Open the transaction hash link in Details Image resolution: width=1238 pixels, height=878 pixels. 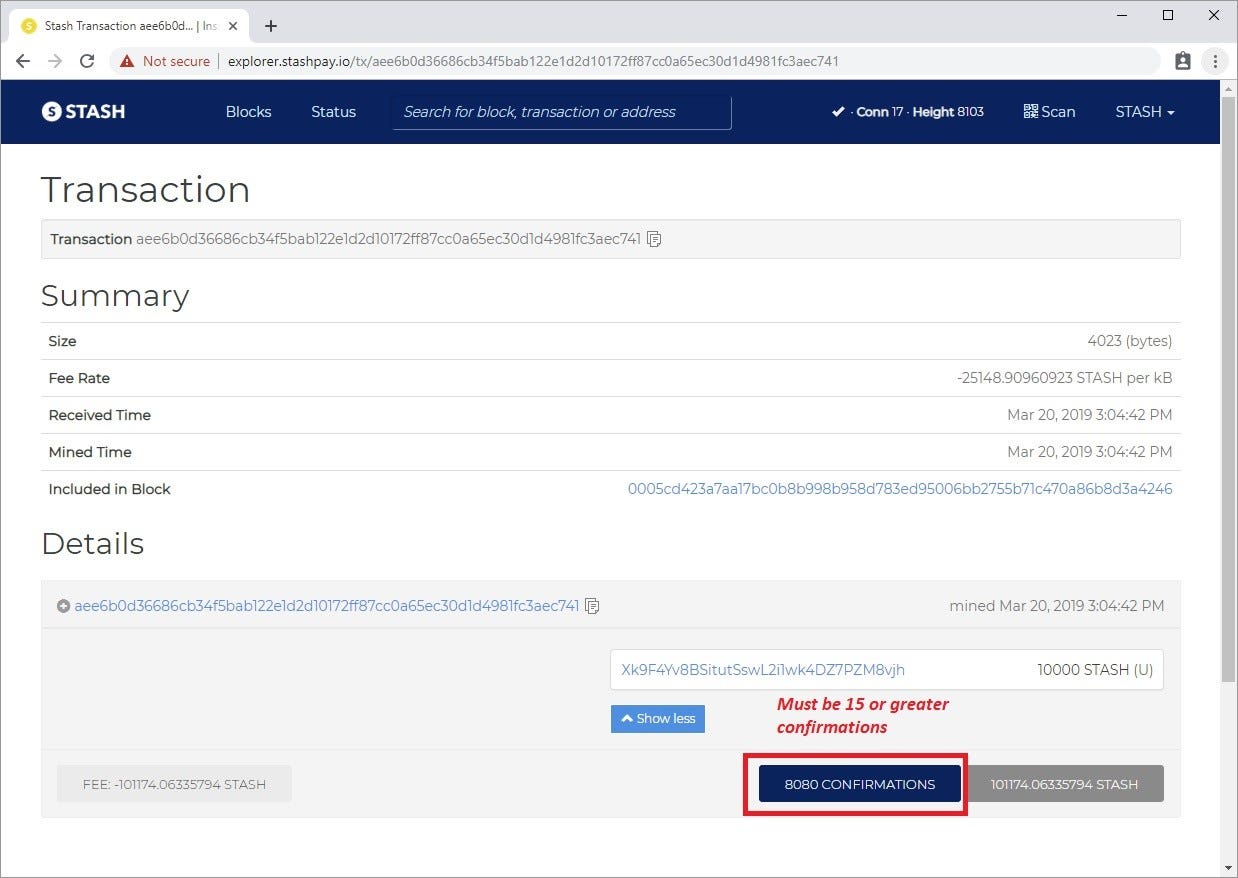[x=327, y=606]
